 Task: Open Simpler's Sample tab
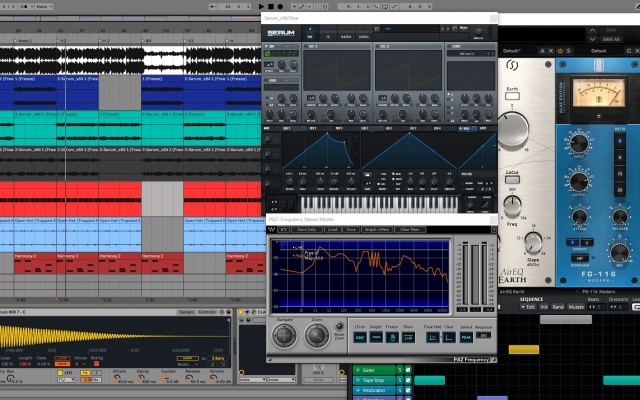click(x=187, y=312)
